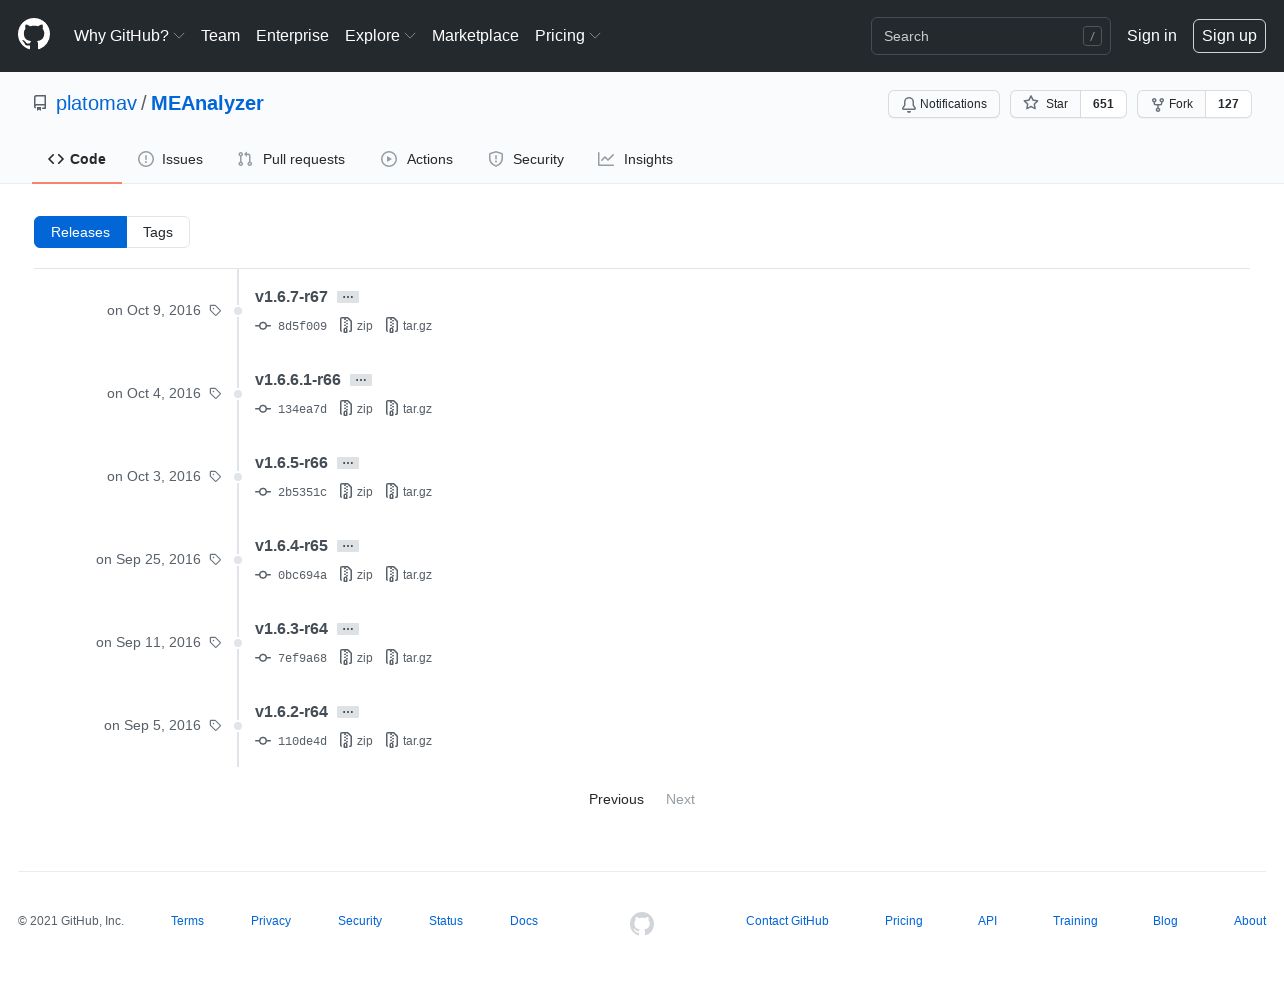This screenshot has width=1284, height=986.
Task: Click the Notifications bell button
Action: (x=943, y=104)
